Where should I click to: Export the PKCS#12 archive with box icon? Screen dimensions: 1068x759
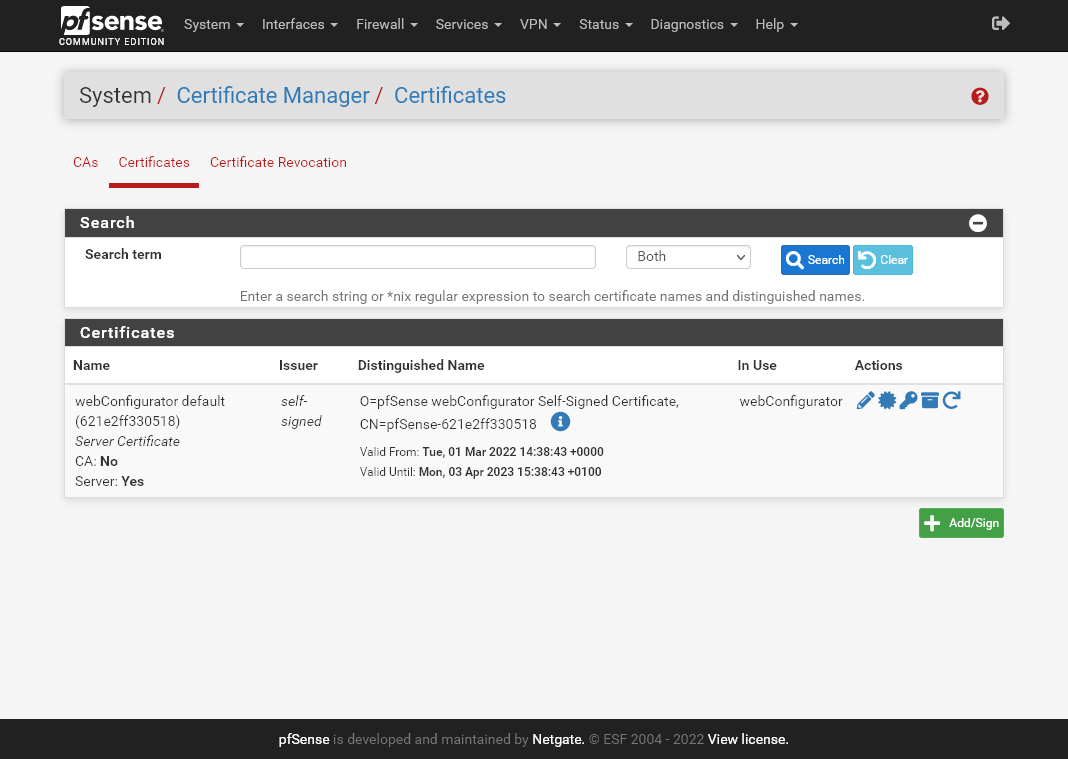(930, 400)
